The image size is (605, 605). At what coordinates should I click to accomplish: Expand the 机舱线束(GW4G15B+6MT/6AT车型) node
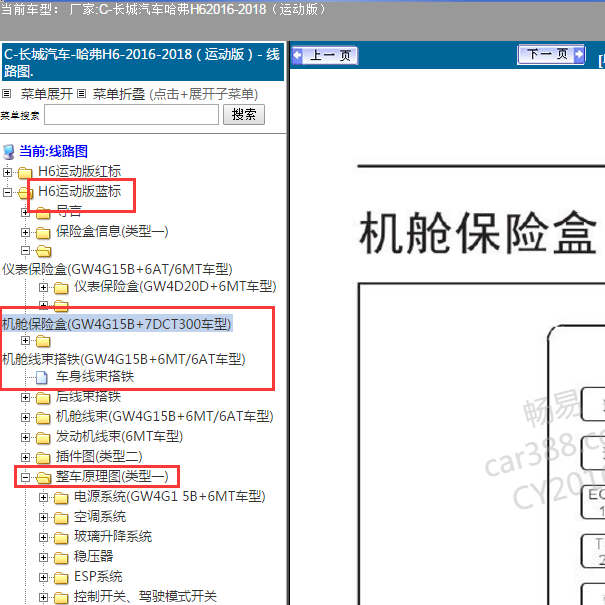[25, 417]
